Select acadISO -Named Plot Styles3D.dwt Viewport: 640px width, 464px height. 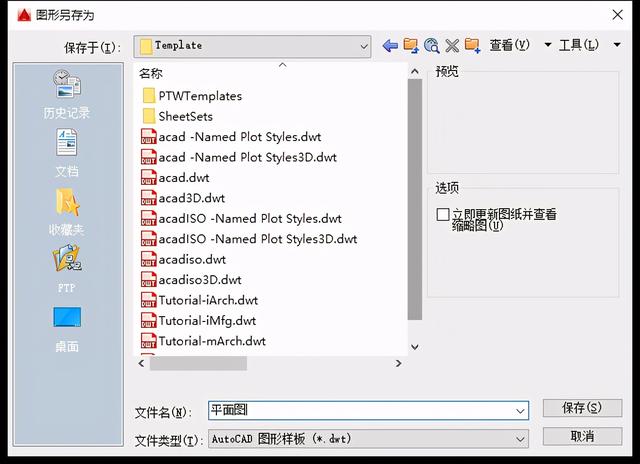249,239
